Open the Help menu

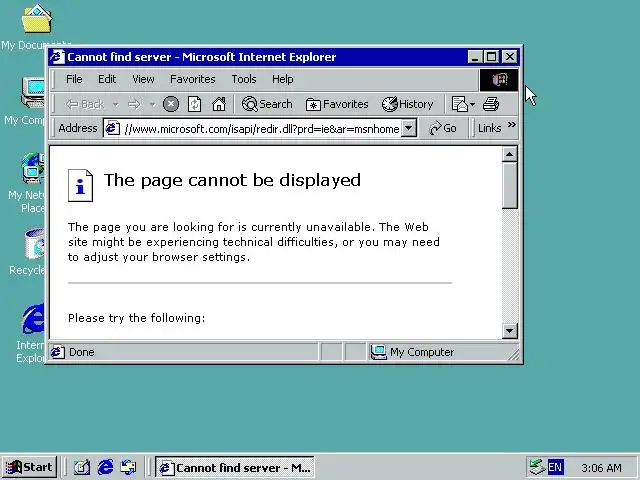282,79
